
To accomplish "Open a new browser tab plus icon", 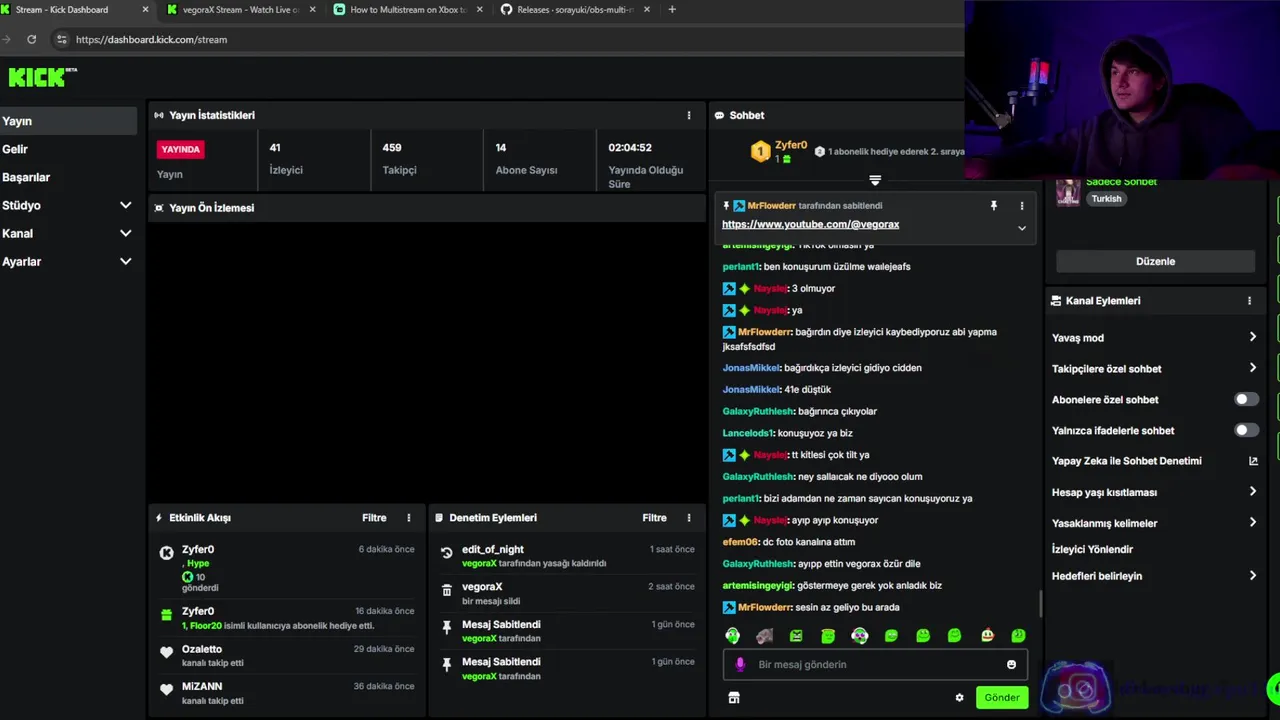I will coord(671,10).
